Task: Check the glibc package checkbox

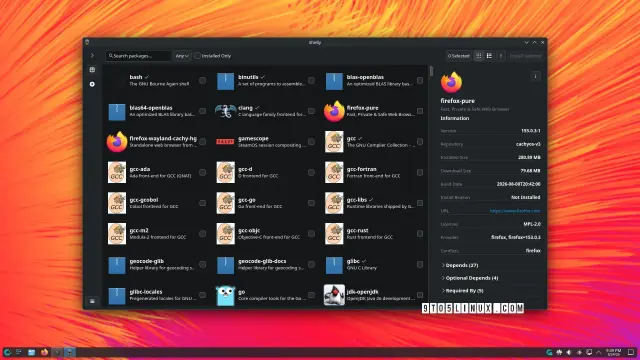Action: [x=420, y=264]
